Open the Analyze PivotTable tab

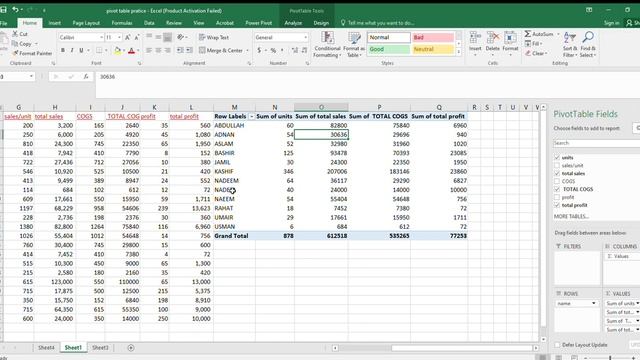click(293, 23)
